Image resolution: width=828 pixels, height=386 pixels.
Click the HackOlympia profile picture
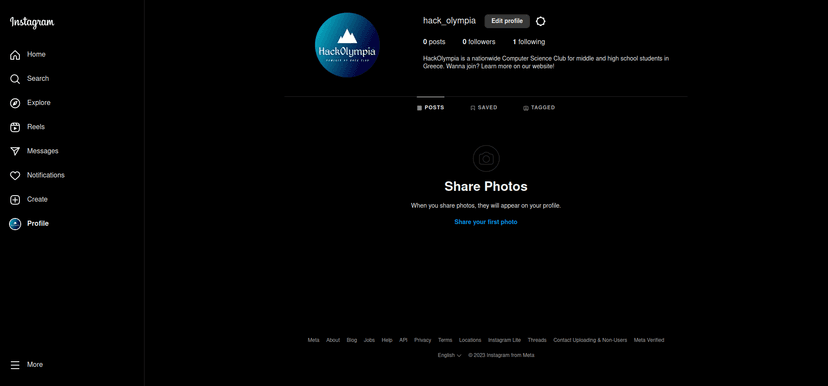click(347, 45)
